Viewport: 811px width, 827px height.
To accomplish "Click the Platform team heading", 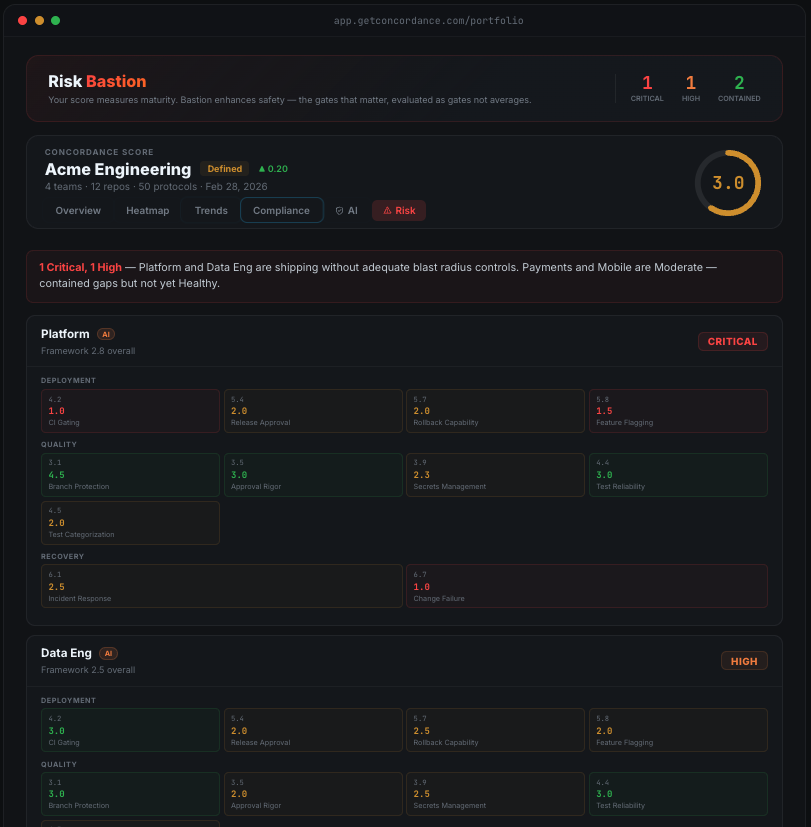I will tap(65, 334).
